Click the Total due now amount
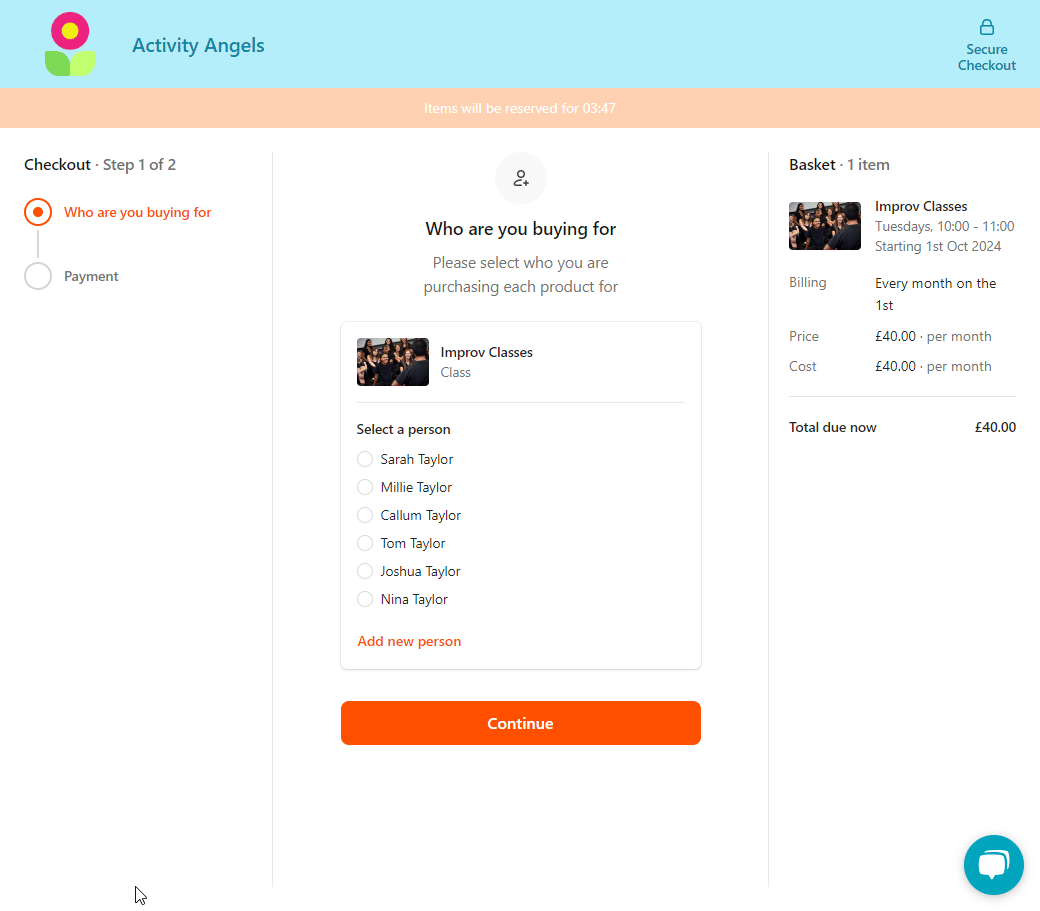1040x911 pixels. (x=995, y=427)
